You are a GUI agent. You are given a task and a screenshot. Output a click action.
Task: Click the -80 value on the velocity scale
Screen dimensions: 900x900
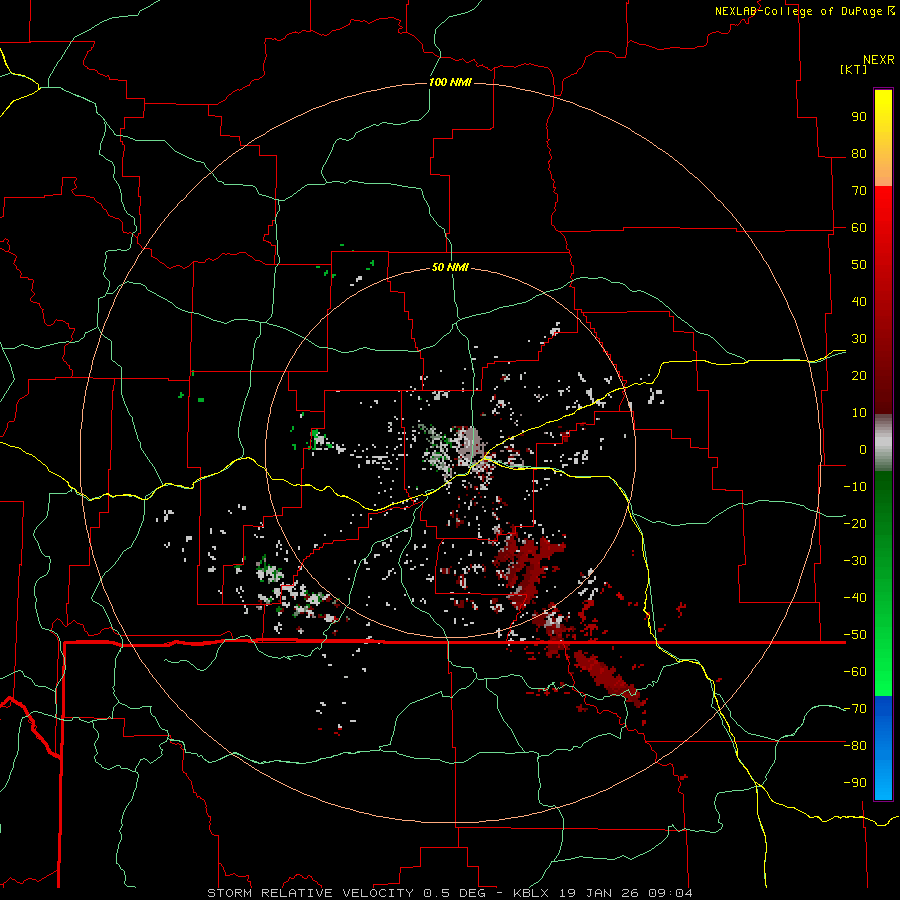855,746
